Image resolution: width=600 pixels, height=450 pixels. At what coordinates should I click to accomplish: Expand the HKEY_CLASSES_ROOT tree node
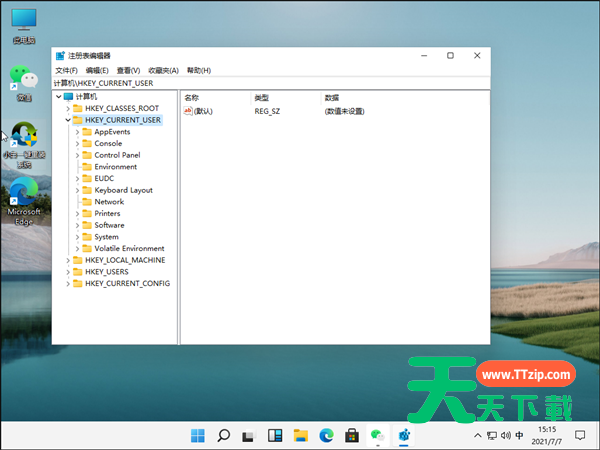(x=68, y=108)
